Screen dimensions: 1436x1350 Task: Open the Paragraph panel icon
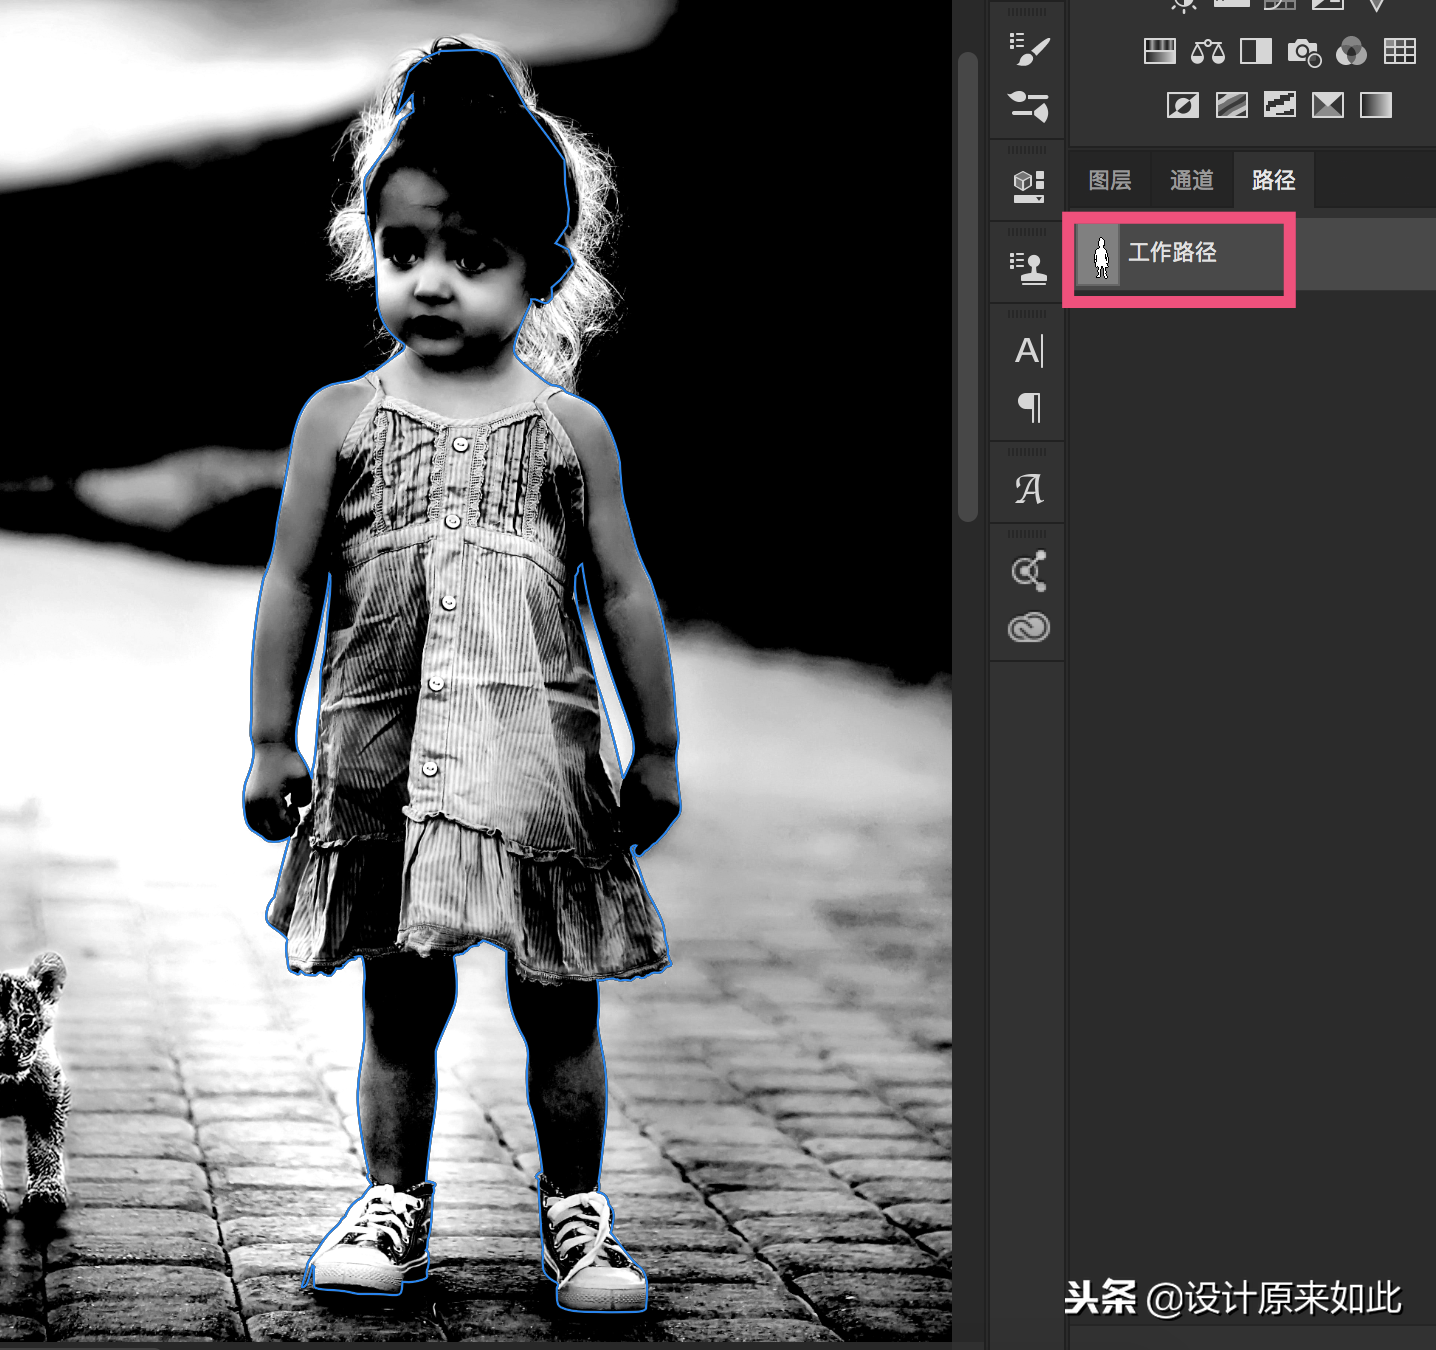point(1029,407)
